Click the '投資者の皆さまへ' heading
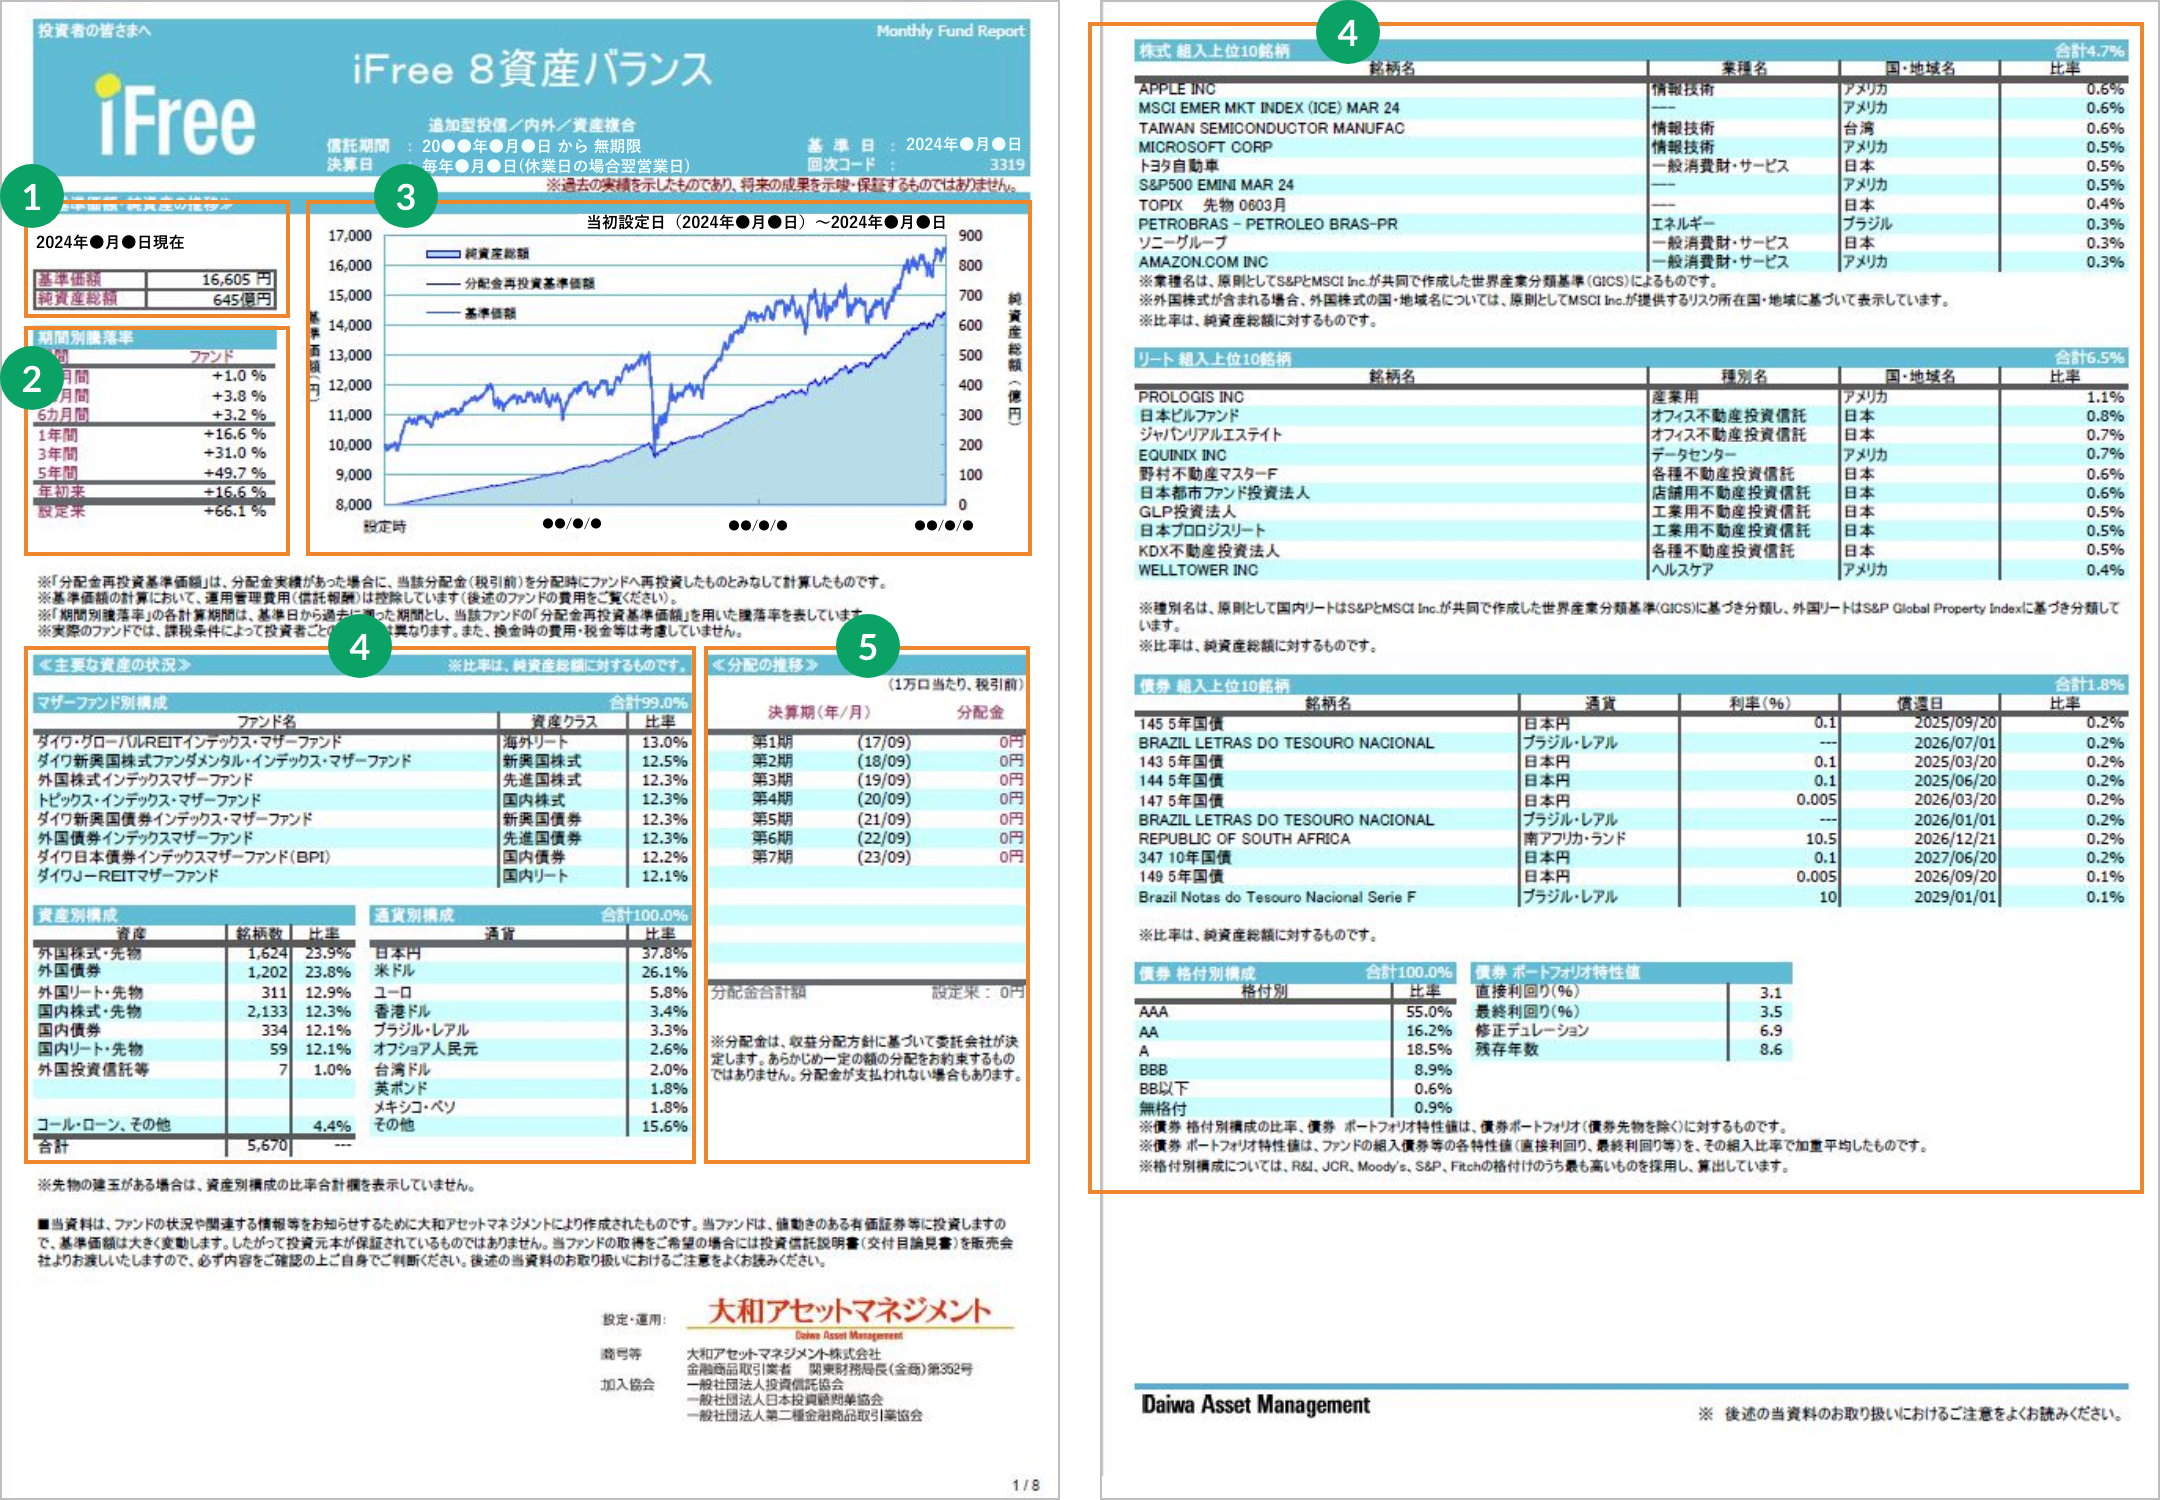 pos(94,31)
